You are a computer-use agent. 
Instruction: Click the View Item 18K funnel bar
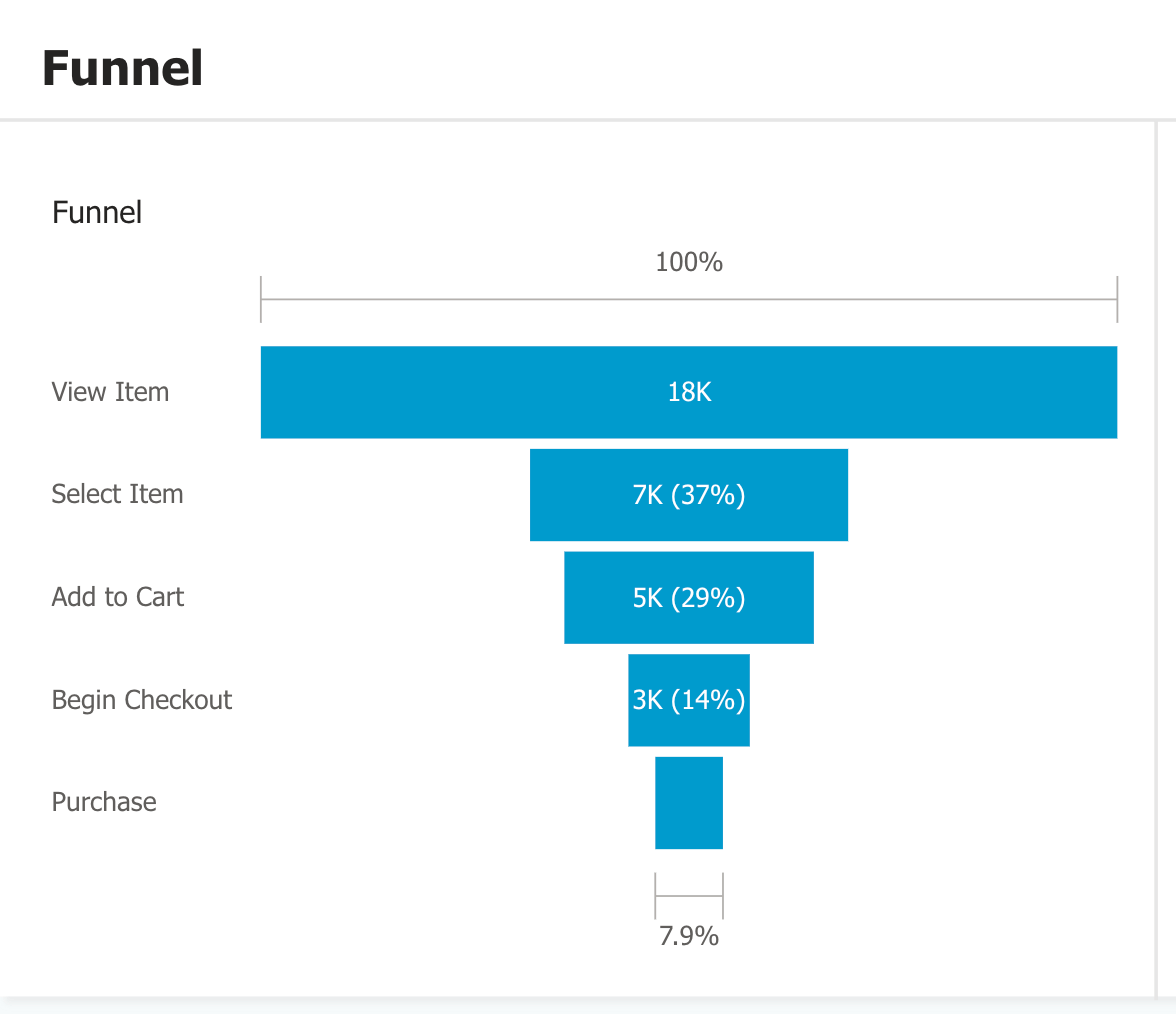688,392
